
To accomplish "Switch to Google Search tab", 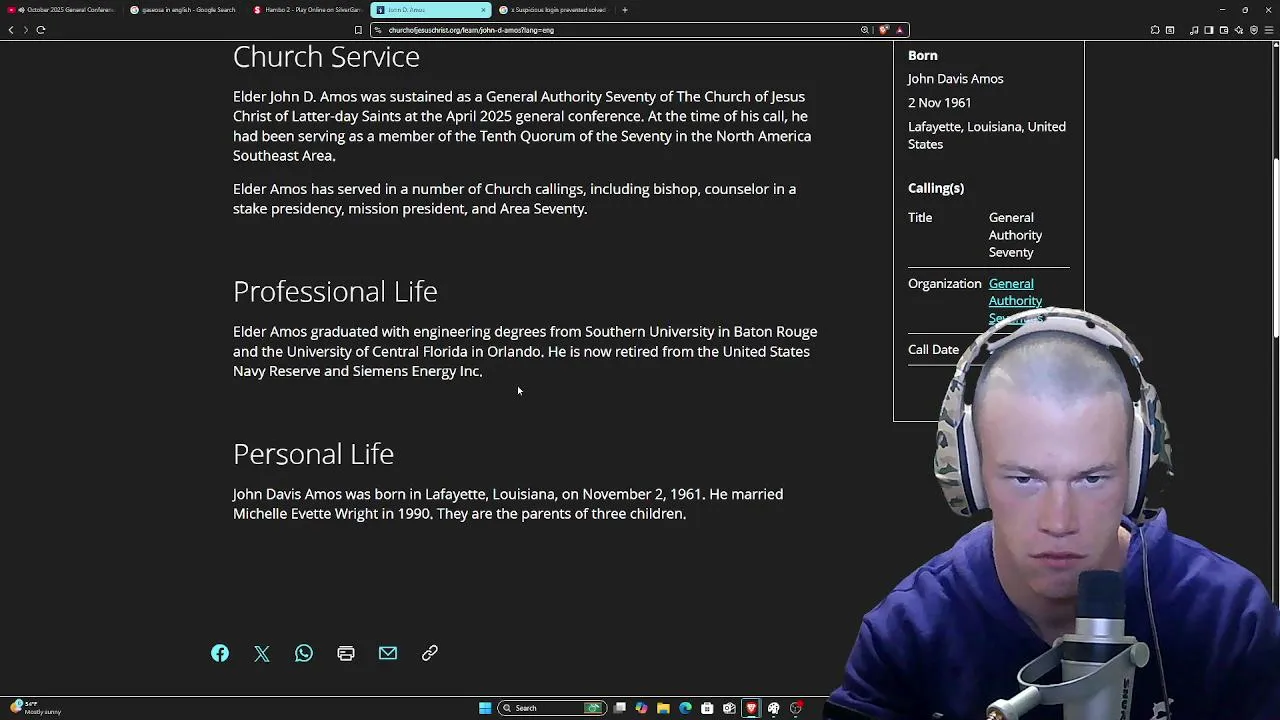I will 184,10.
